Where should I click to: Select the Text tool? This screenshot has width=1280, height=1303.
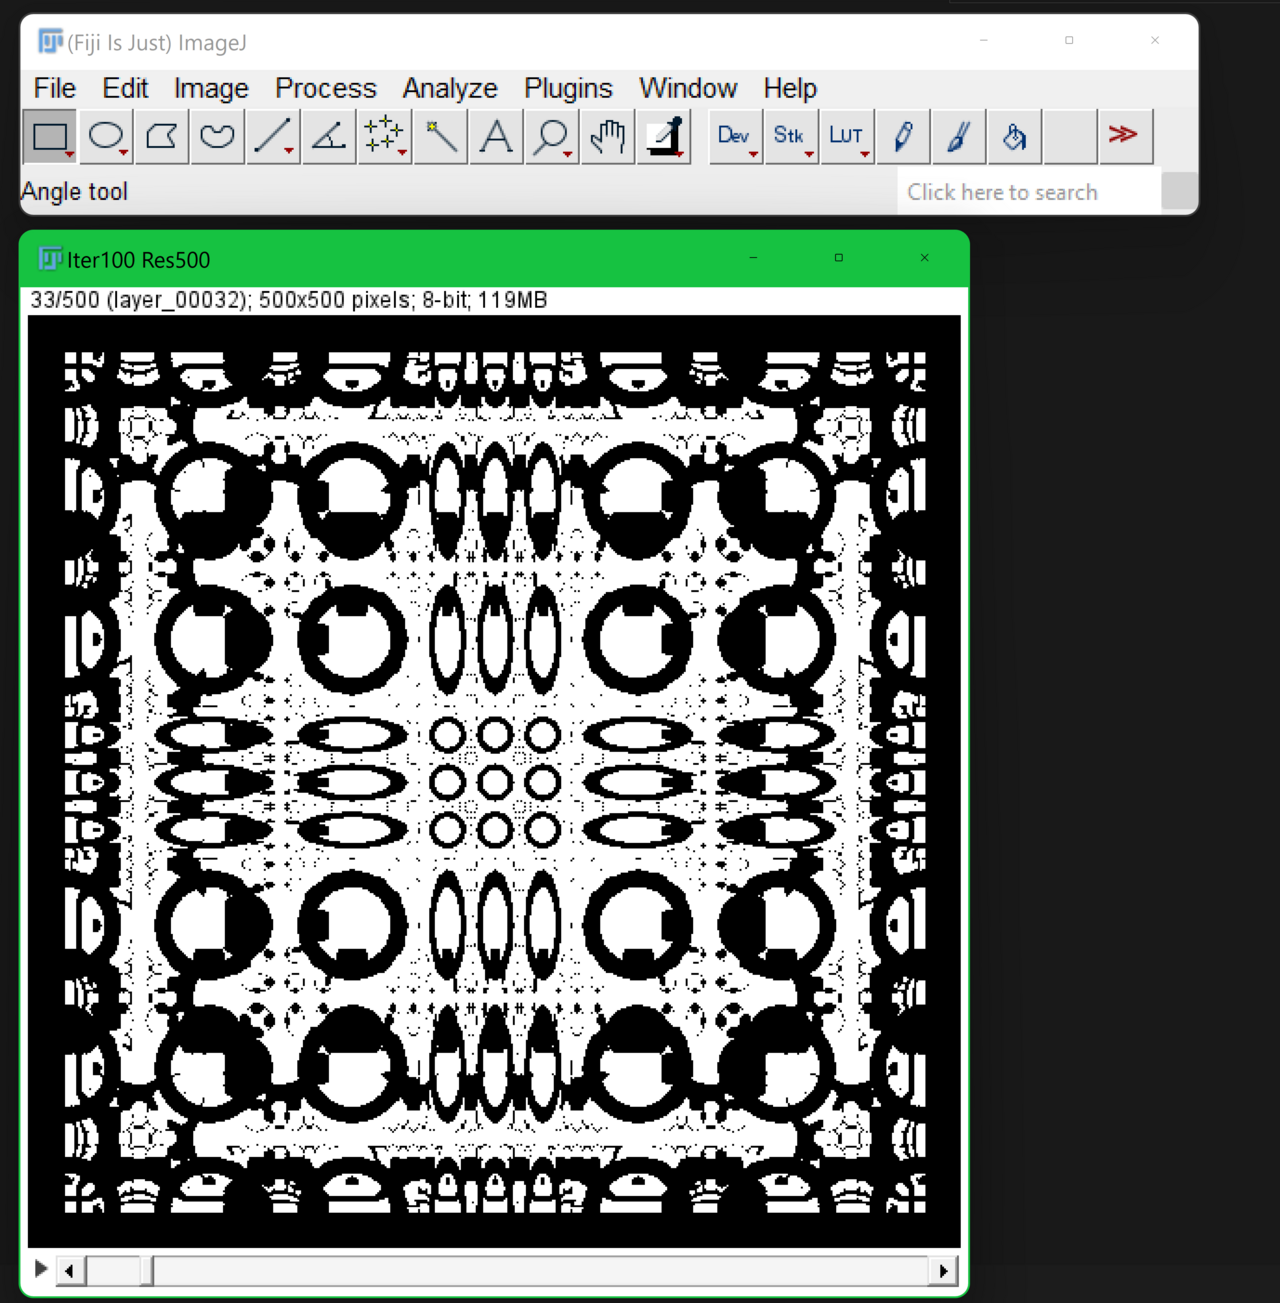point(496,136)
